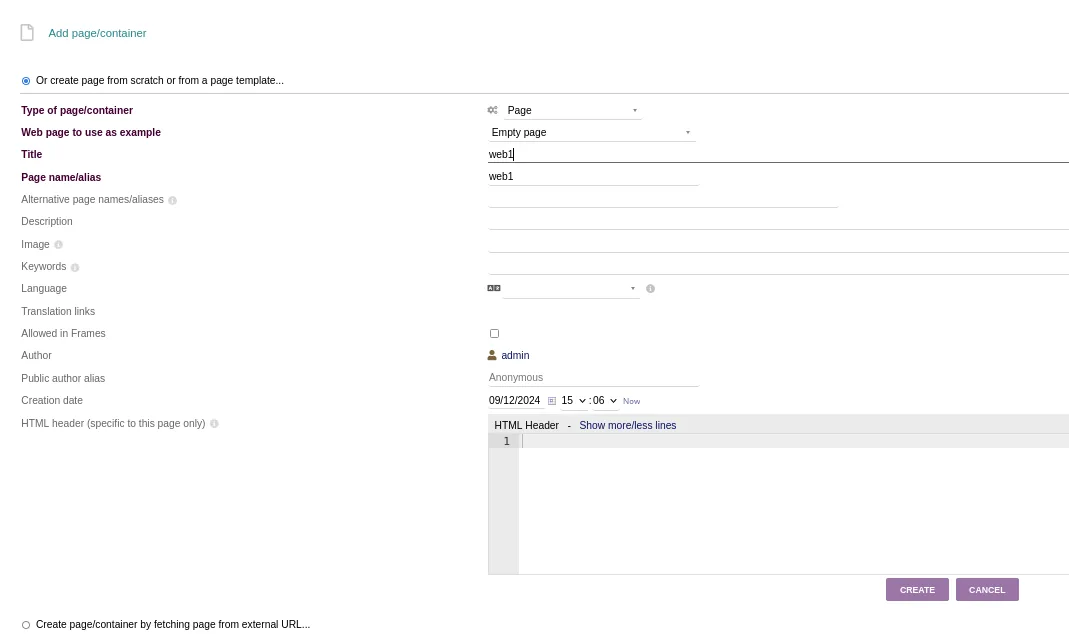The width and height of the screenshot is (1069, 634).
Task: Click the 'Web page to use as example' label
Action: tap(91, 132)
